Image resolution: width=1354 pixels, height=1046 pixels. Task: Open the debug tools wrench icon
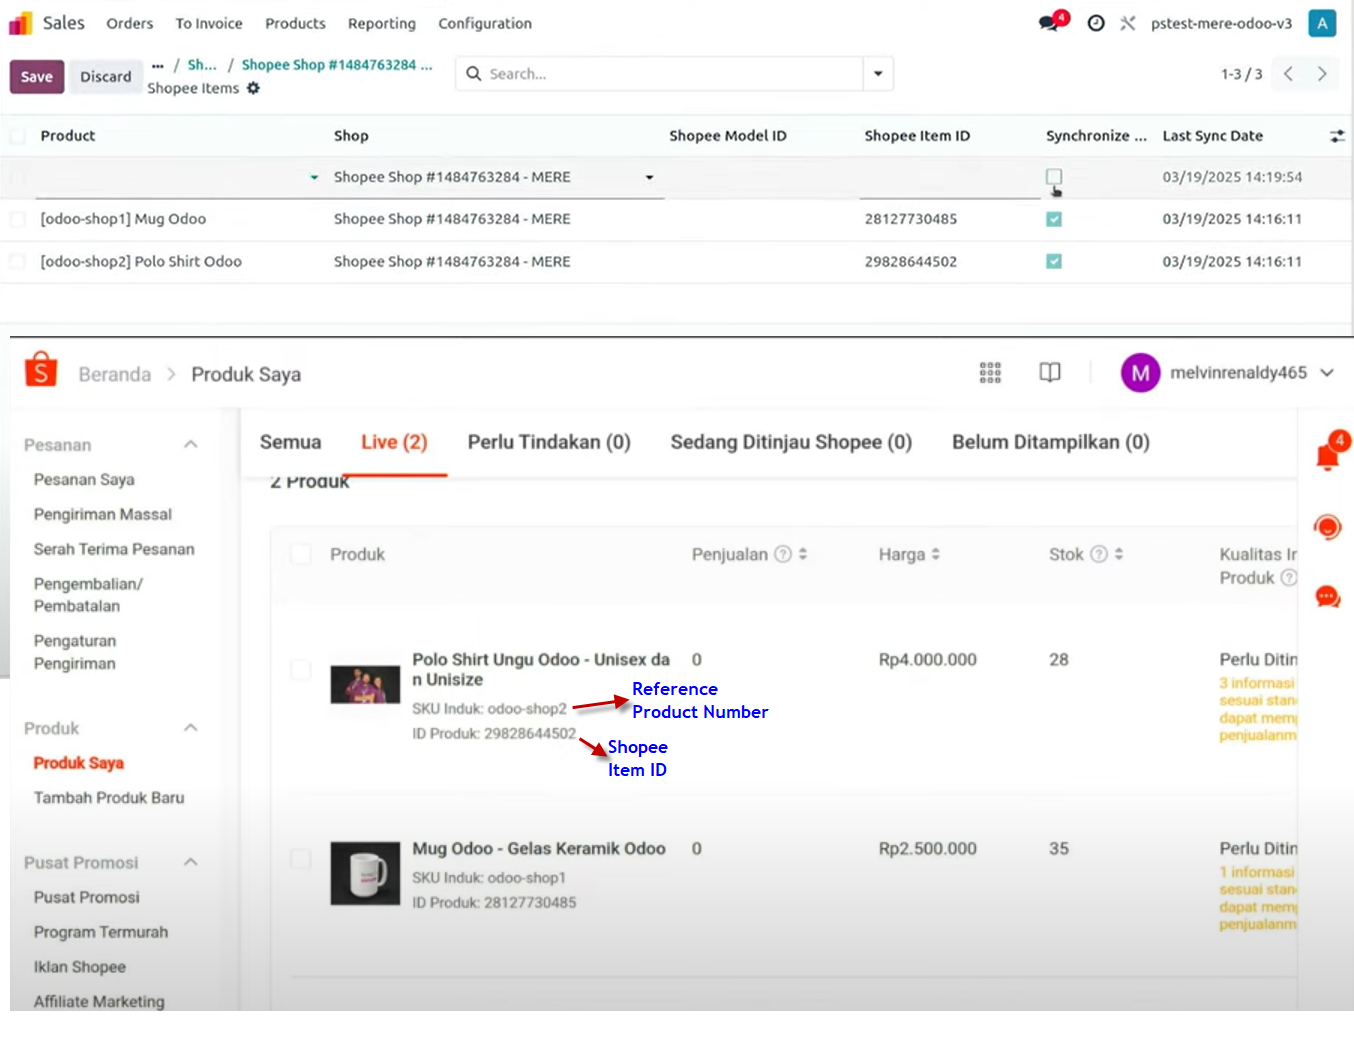point(1128,23)
